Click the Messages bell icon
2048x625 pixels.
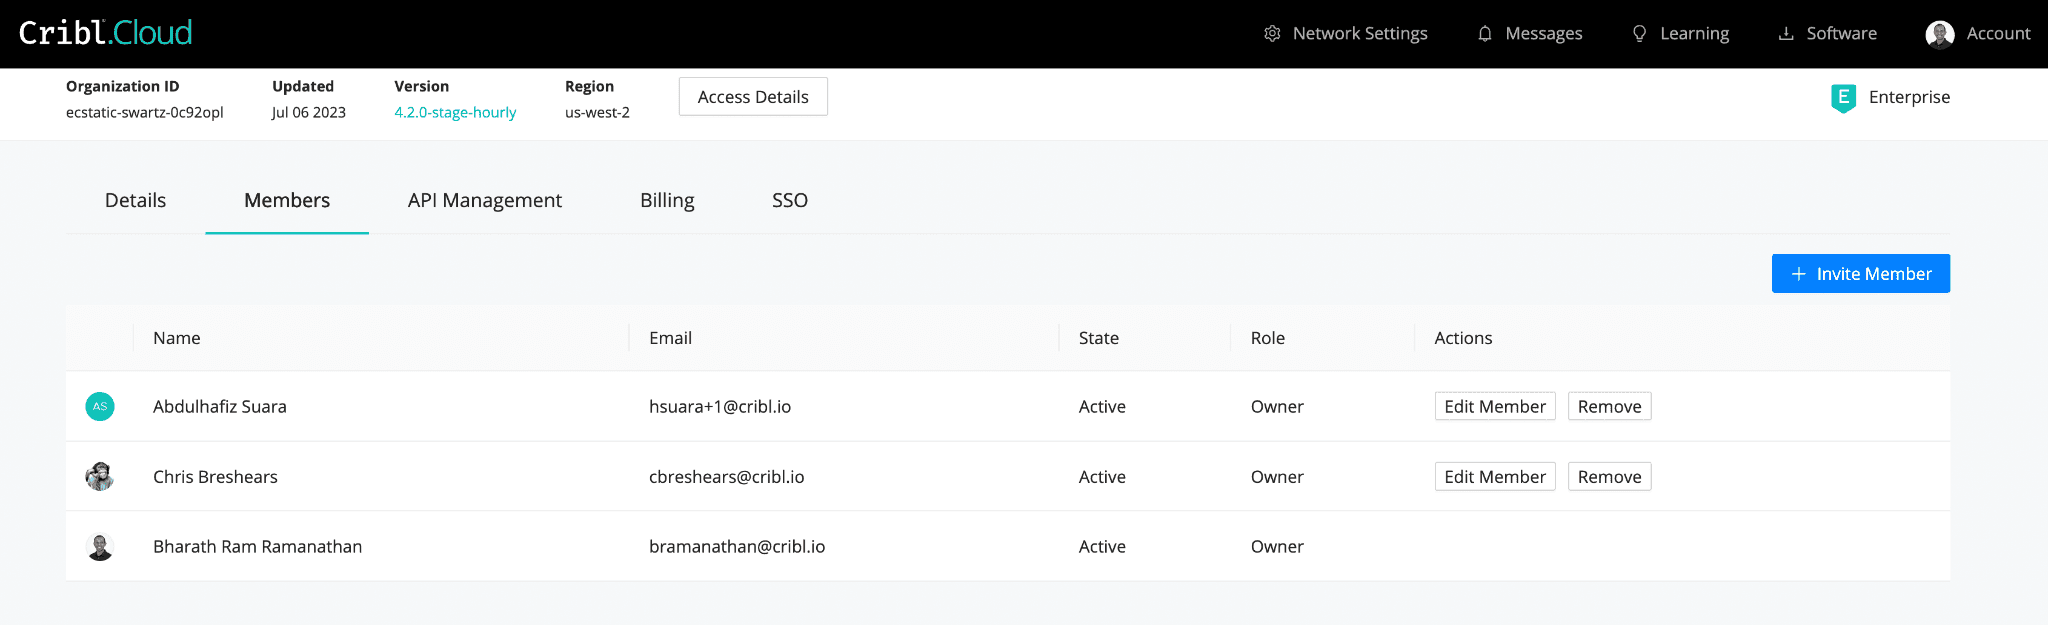[1485, 34]
